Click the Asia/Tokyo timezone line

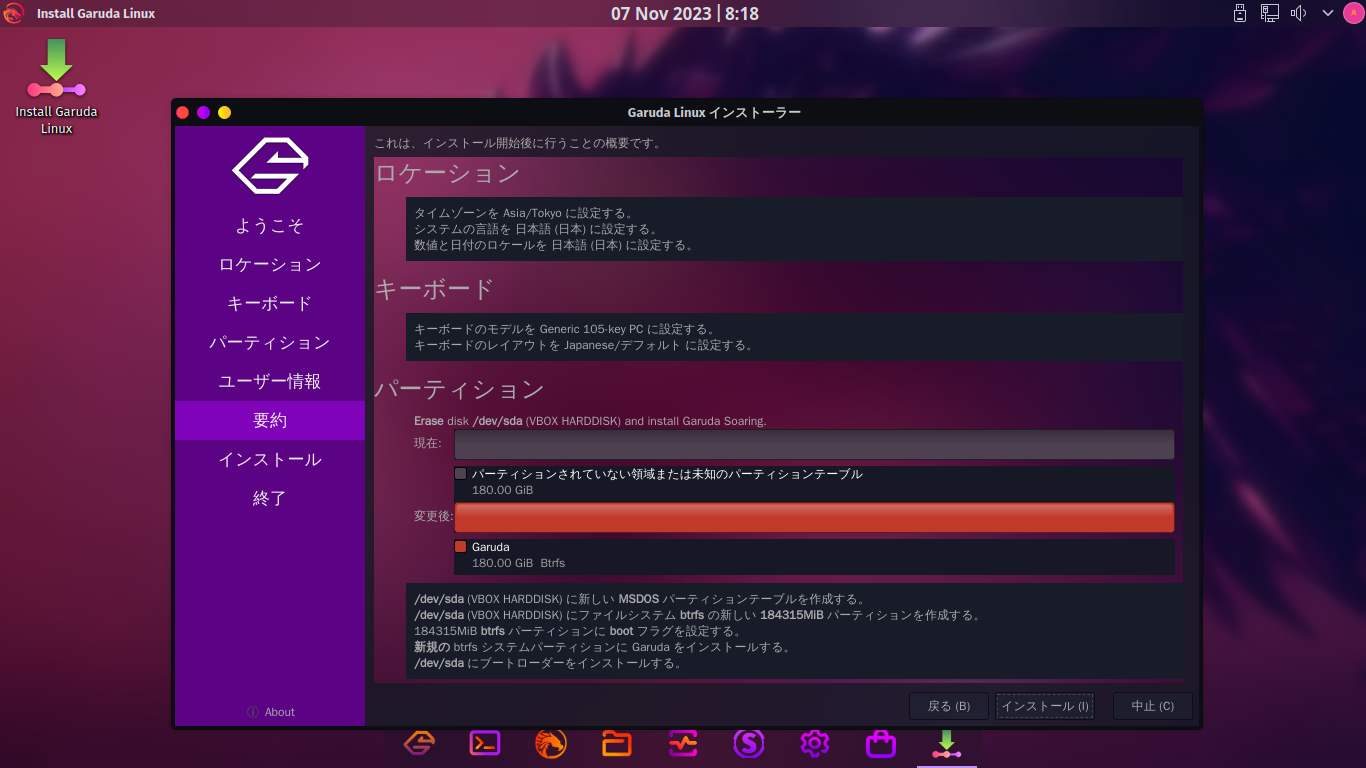523,213
